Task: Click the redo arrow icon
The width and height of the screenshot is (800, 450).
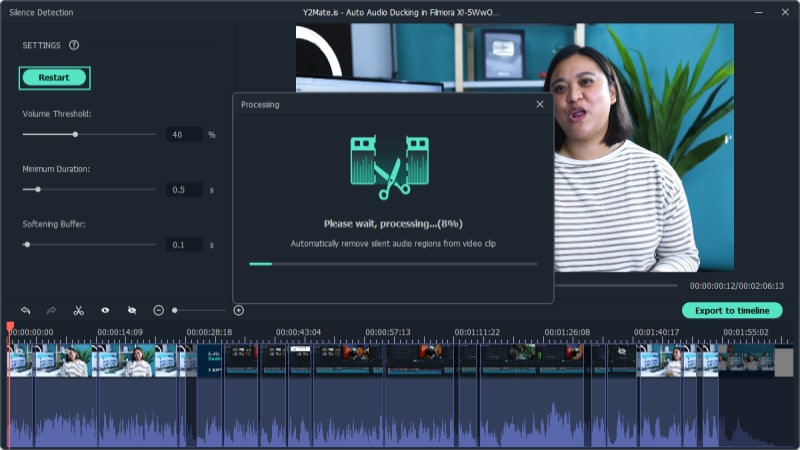Action: [52, 310]
